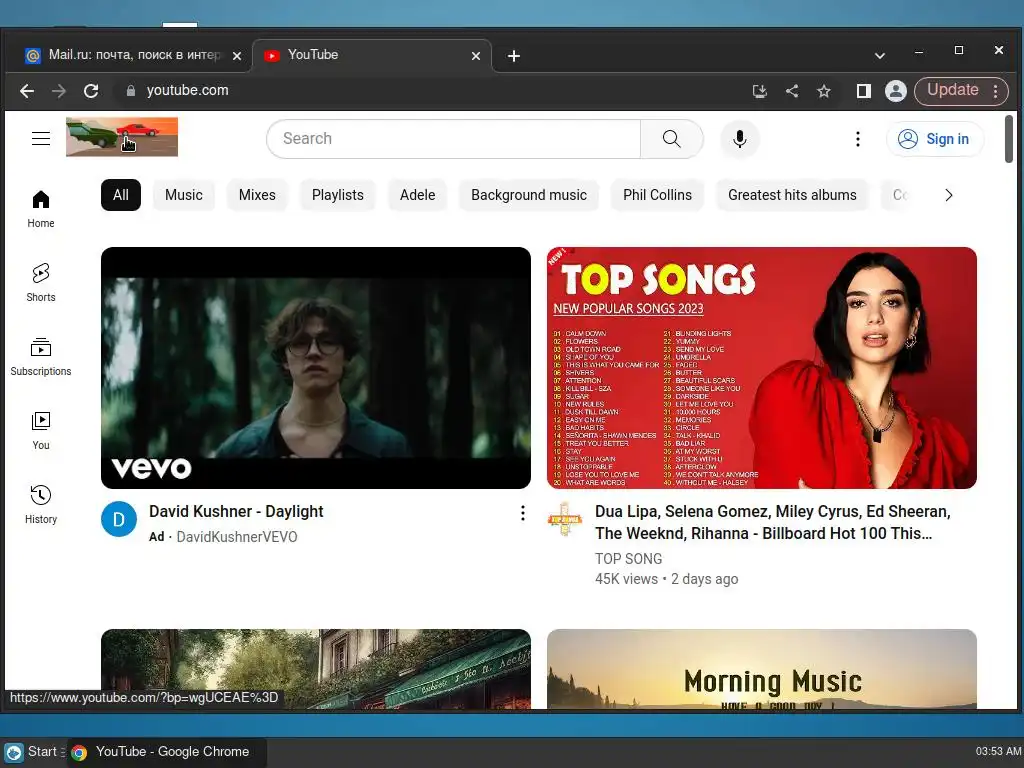Filter by the Playlists chip
The height and width of the screenshot is (768, 1024).
(x=338, y=195)
